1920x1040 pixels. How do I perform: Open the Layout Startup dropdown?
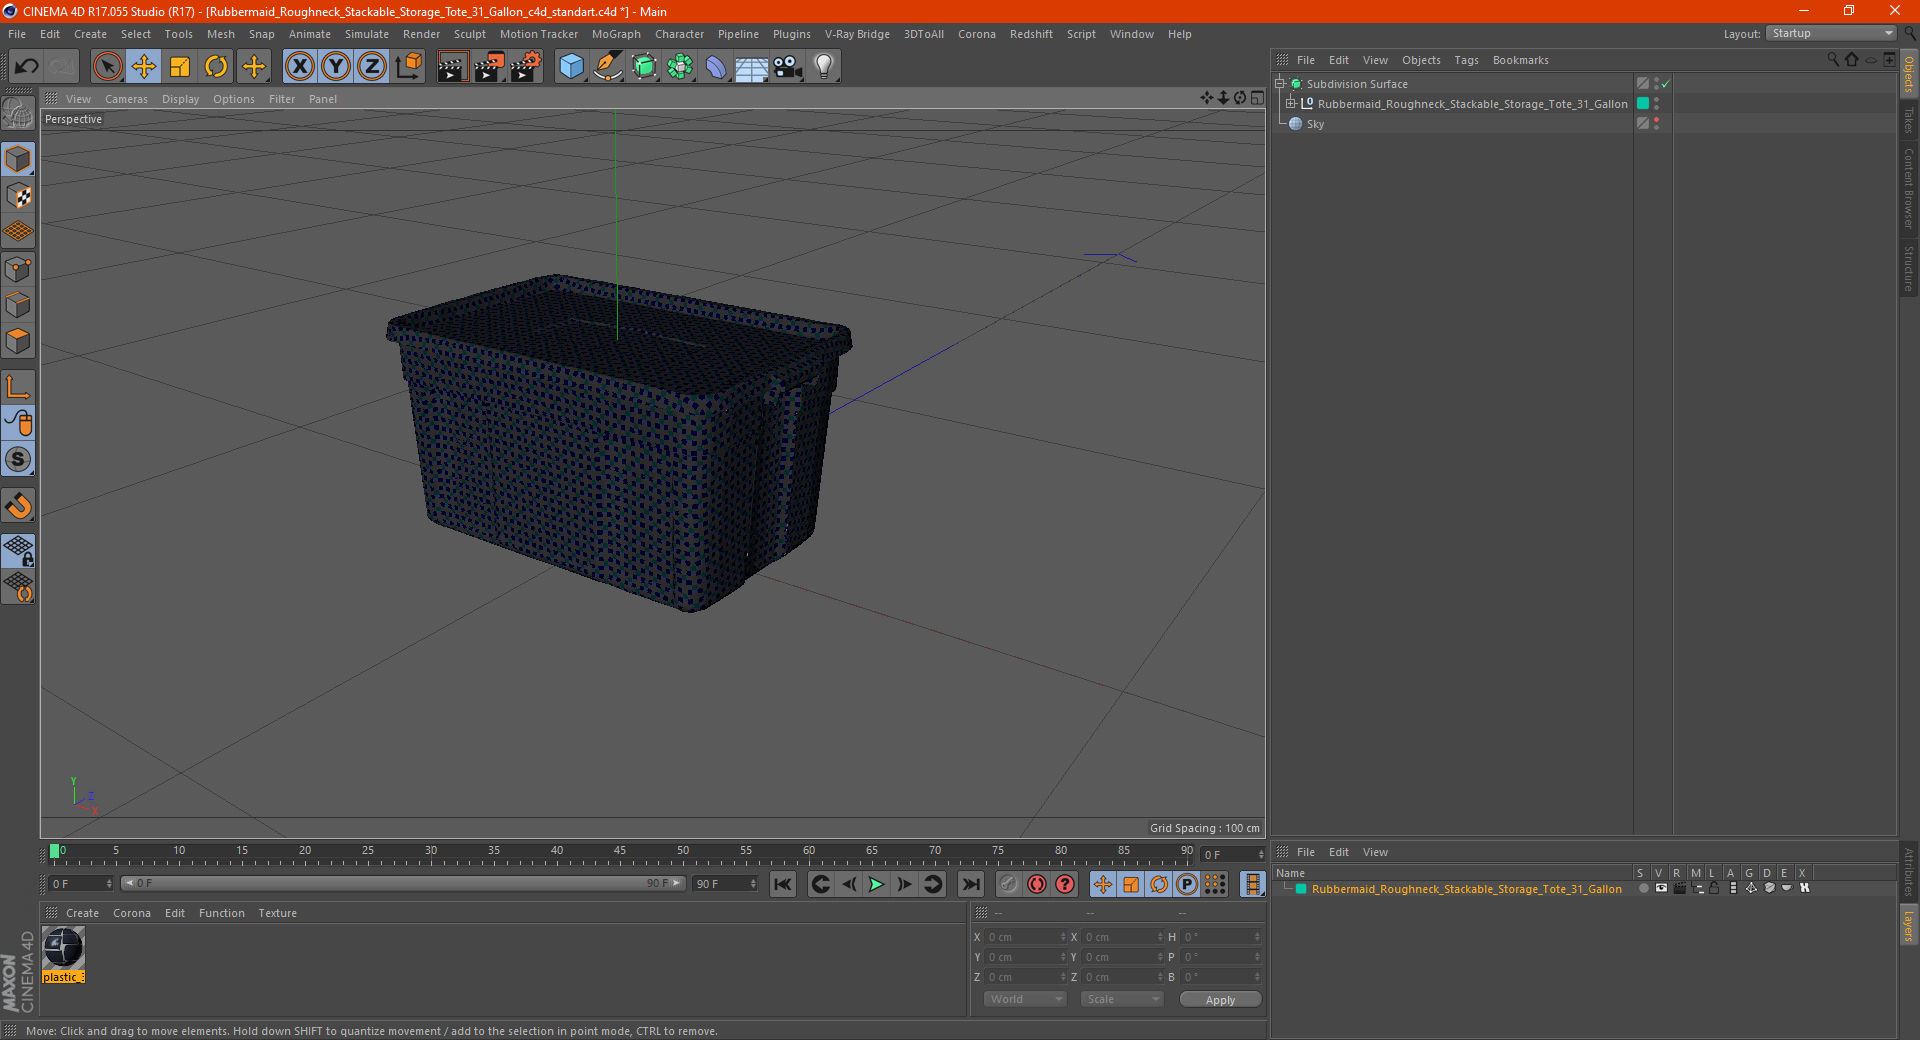pos(1831,34)
